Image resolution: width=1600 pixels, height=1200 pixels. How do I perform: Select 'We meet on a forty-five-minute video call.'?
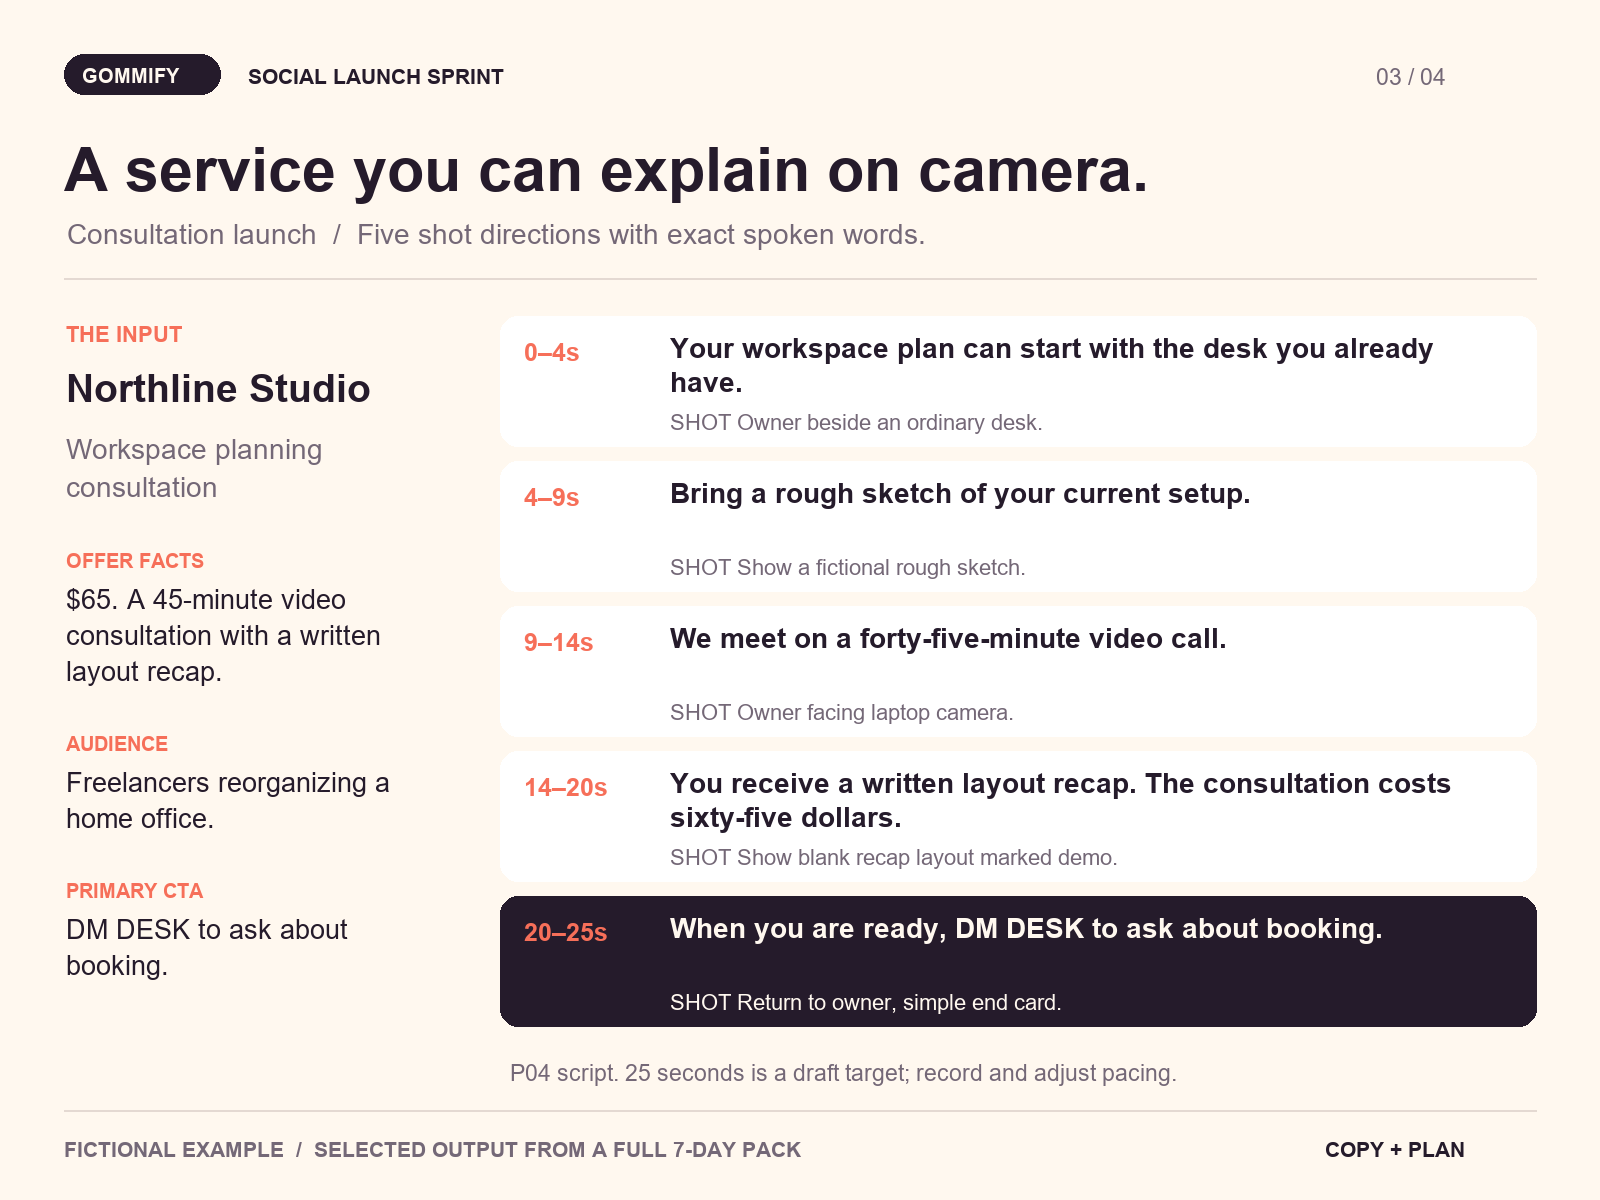[x=948, y=639]
